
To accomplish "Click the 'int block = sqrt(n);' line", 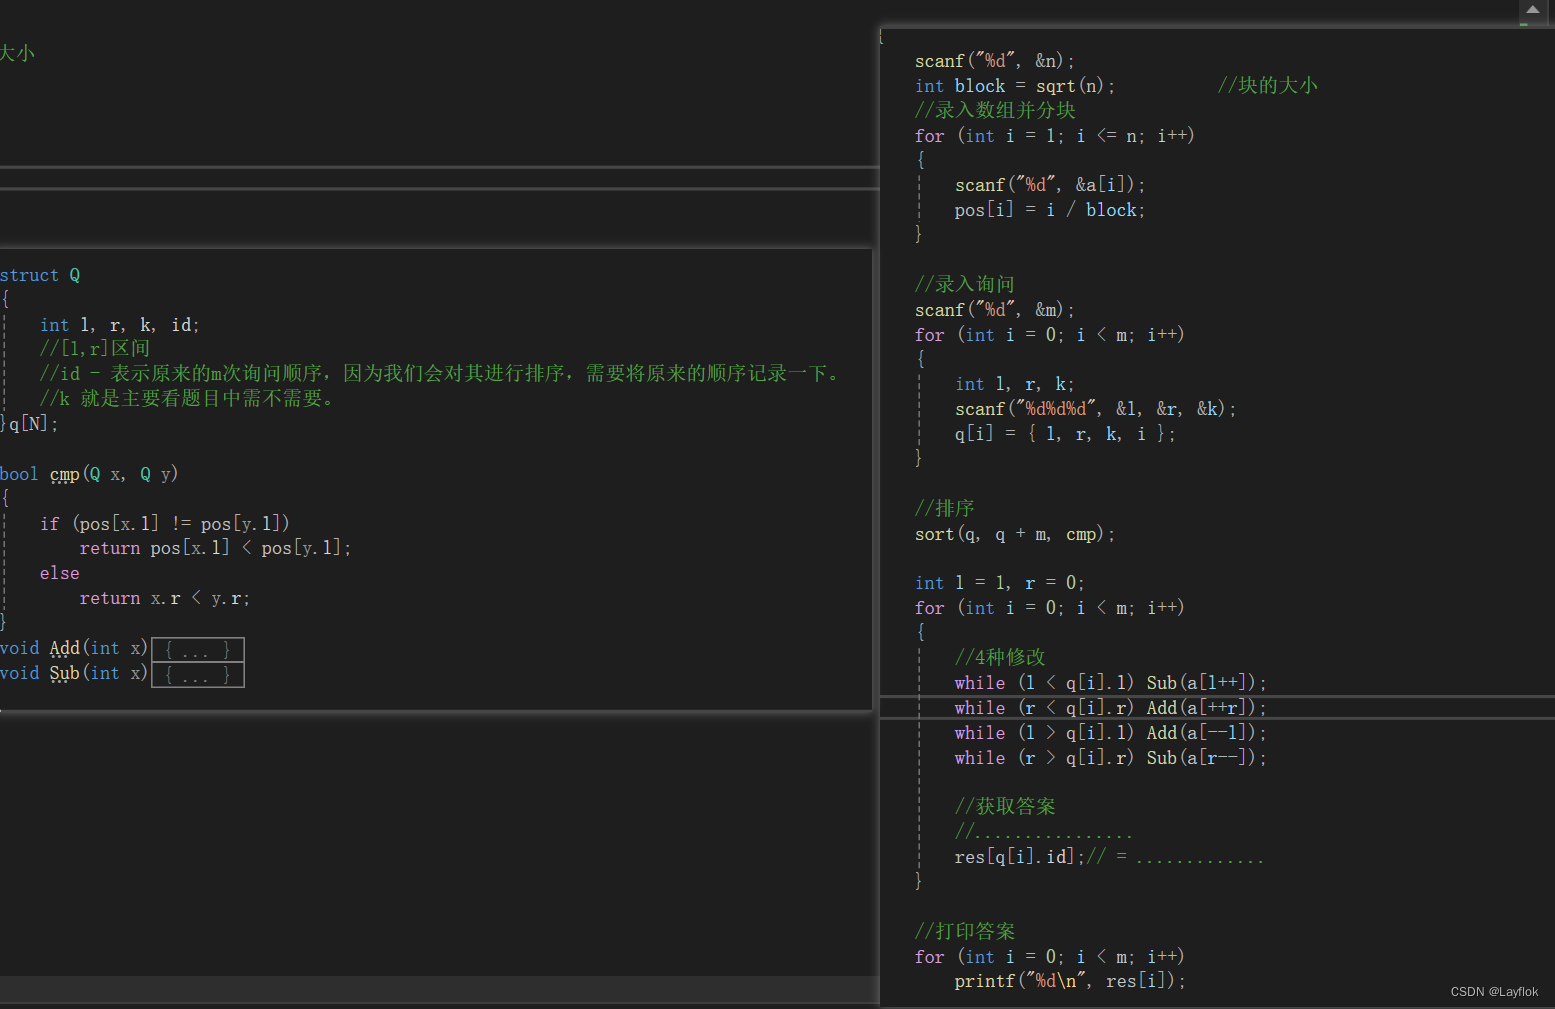I will [x=1015, y=86].
